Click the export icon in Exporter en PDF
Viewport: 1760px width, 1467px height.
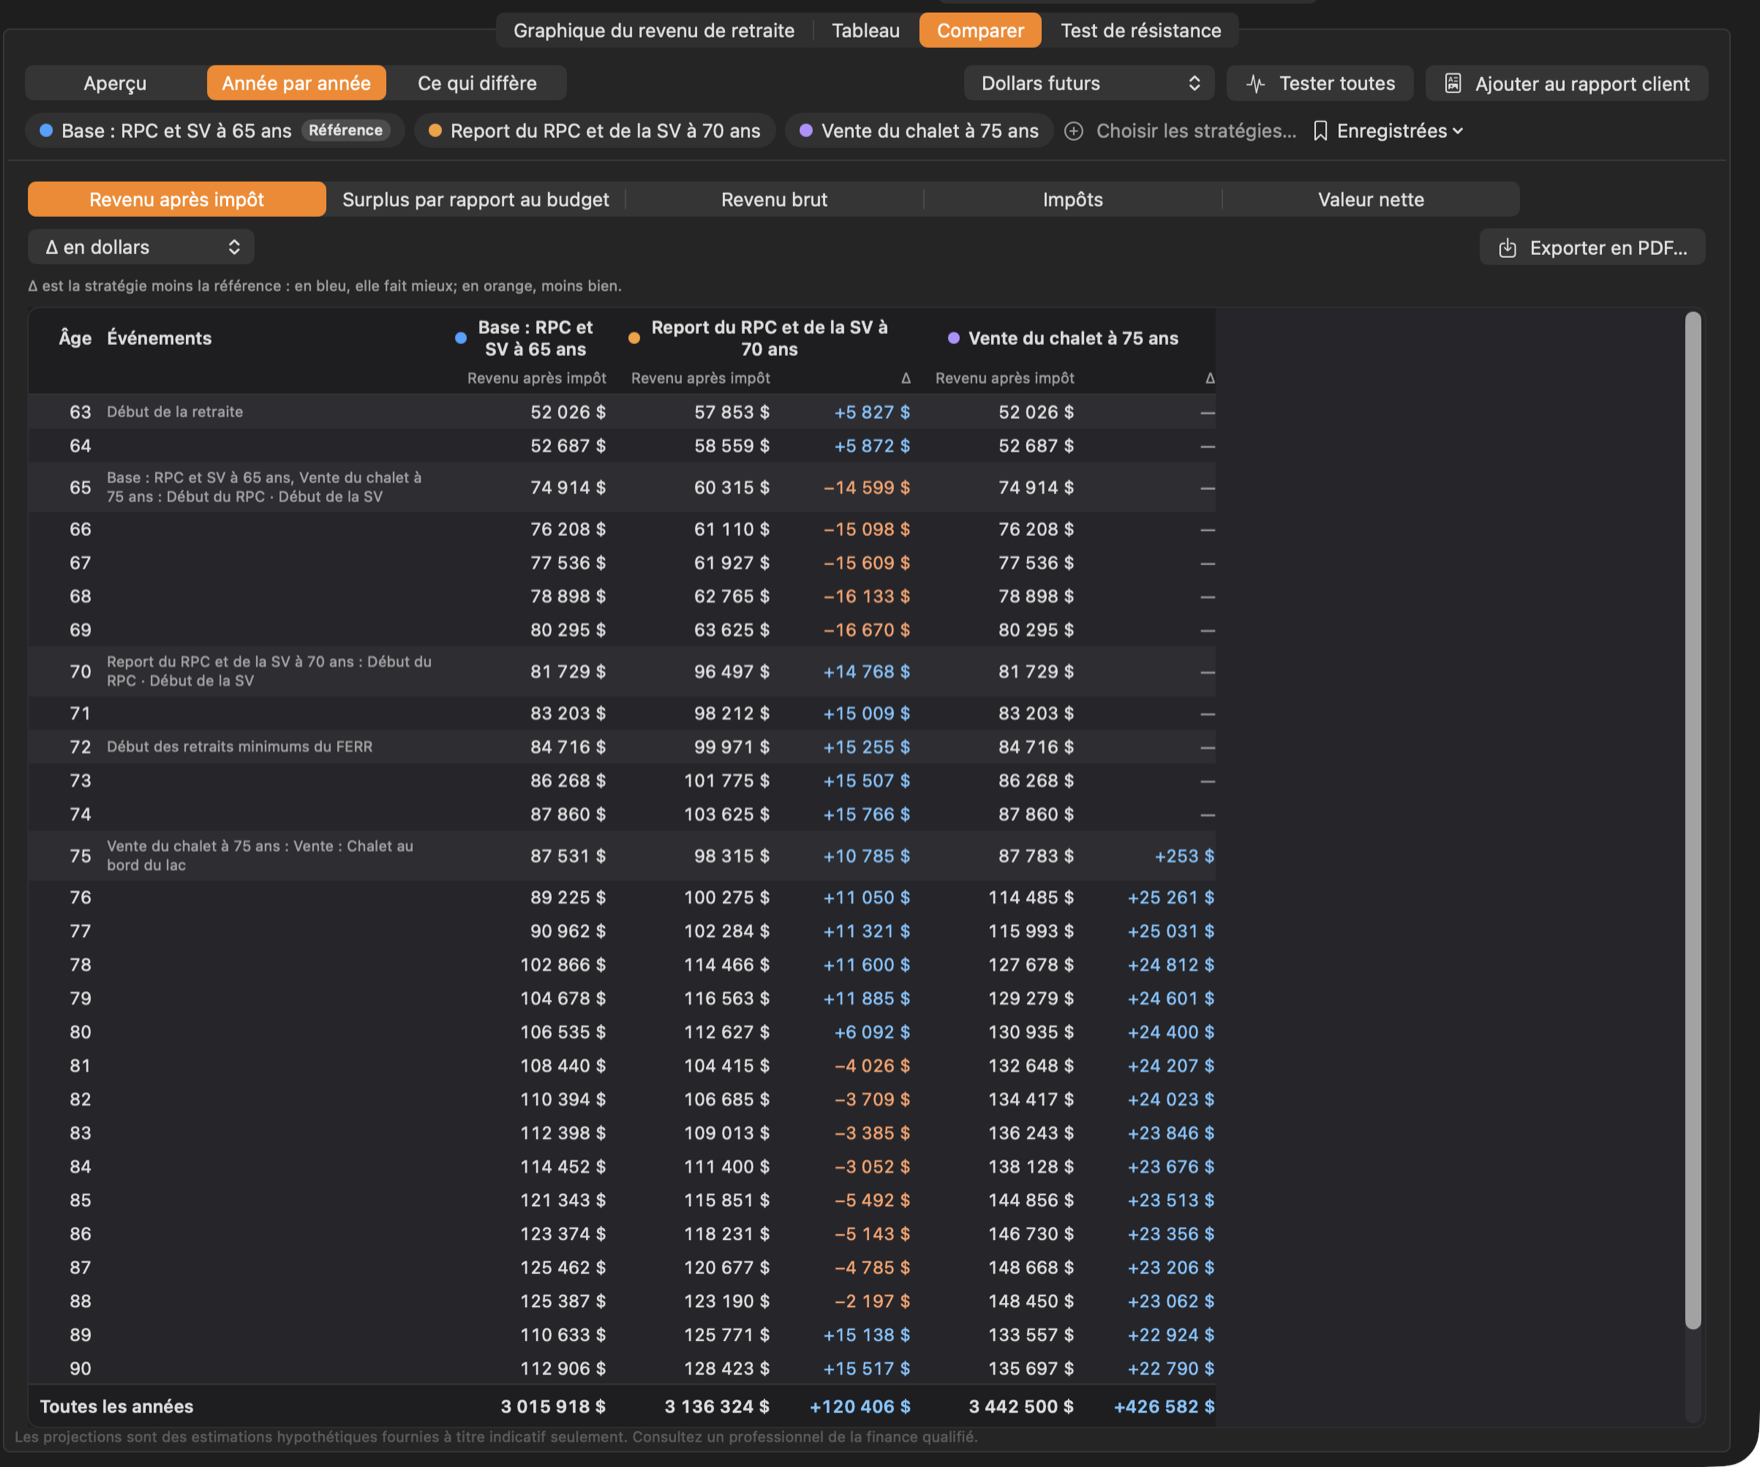[x=1507, y=248]
